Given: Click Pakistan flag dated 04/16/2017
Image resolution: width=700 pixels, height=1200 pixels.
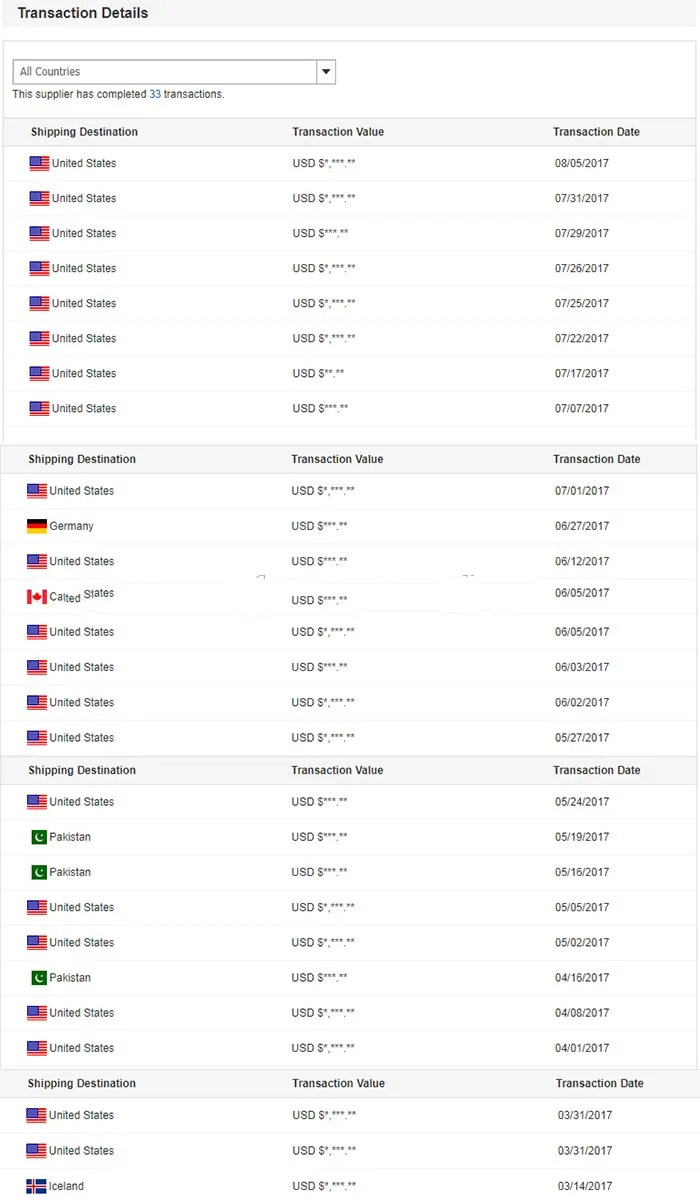Looking at the screenshot, I should tap(38, 978).
